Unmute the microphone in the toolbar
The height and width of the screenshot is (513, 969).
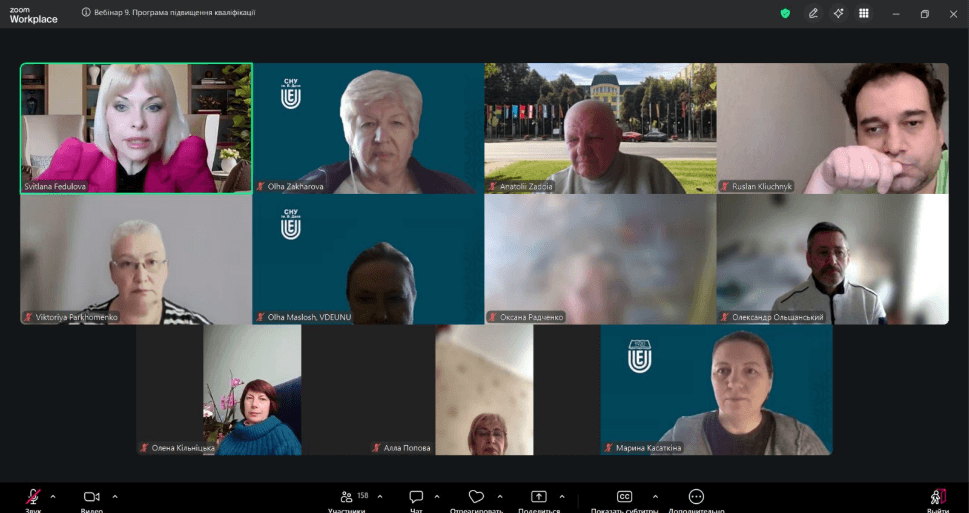33,497
